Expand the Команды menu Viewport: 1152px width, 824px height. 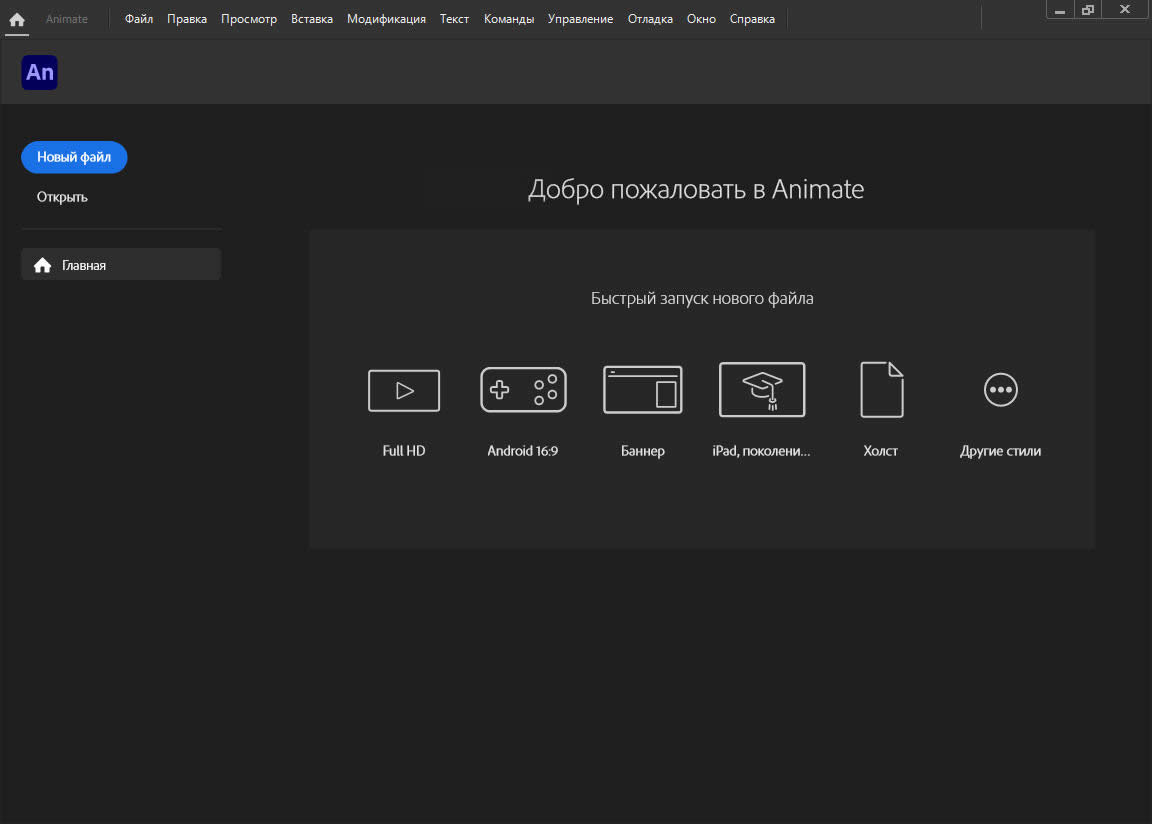[x=508, y=19]
